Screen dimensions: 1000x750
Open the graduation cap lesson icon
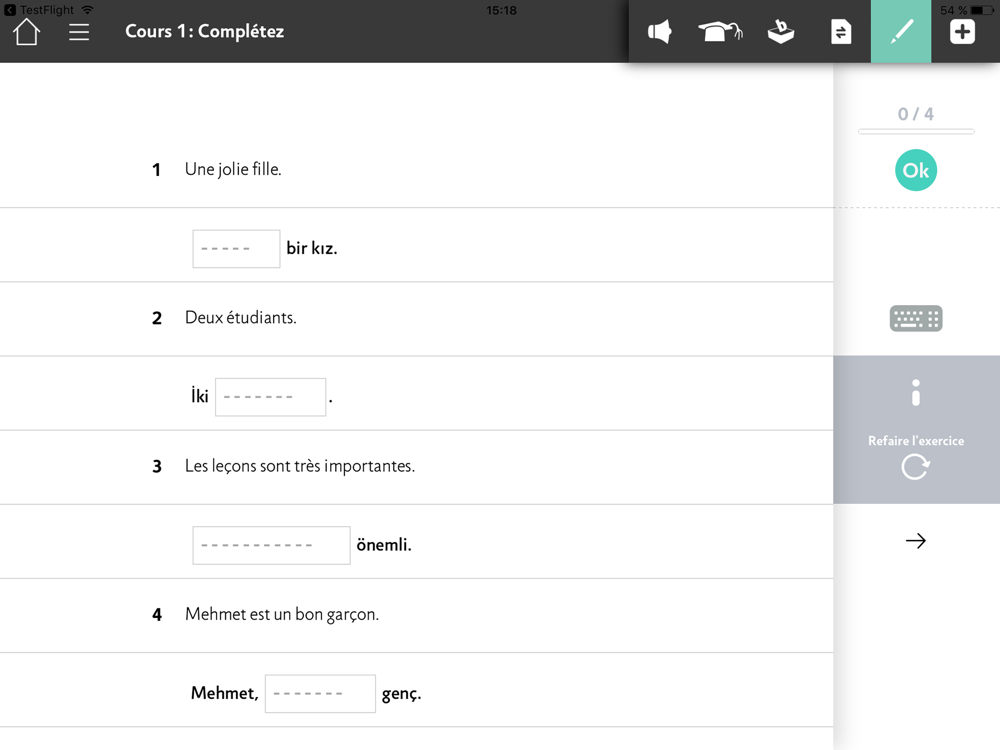720,31
